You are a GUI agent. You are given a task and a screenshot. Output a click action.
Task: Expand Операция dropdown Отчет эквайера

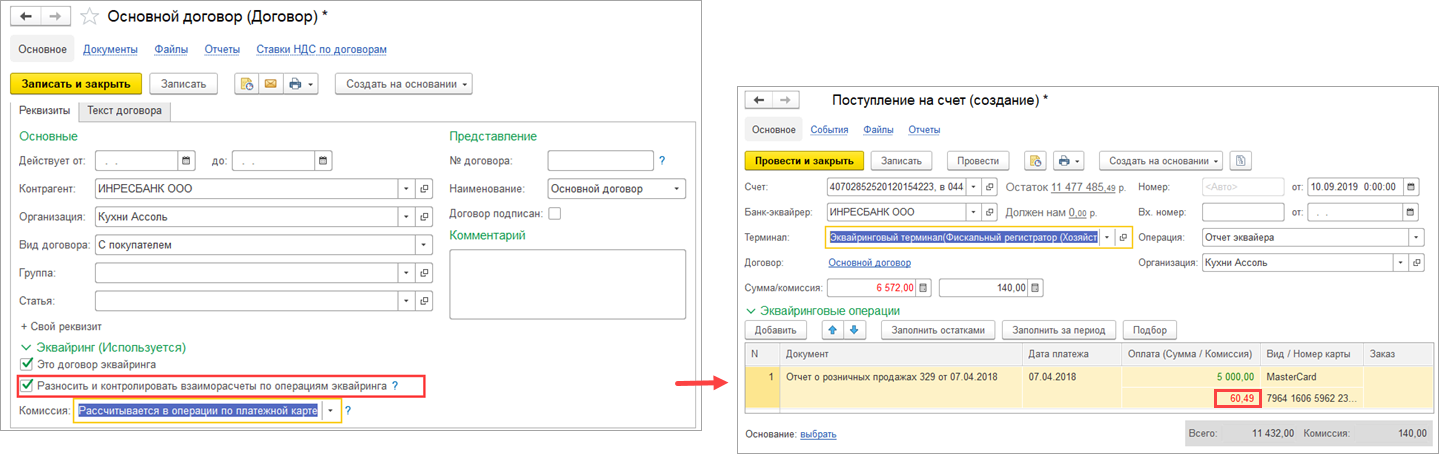point(1416,237)
